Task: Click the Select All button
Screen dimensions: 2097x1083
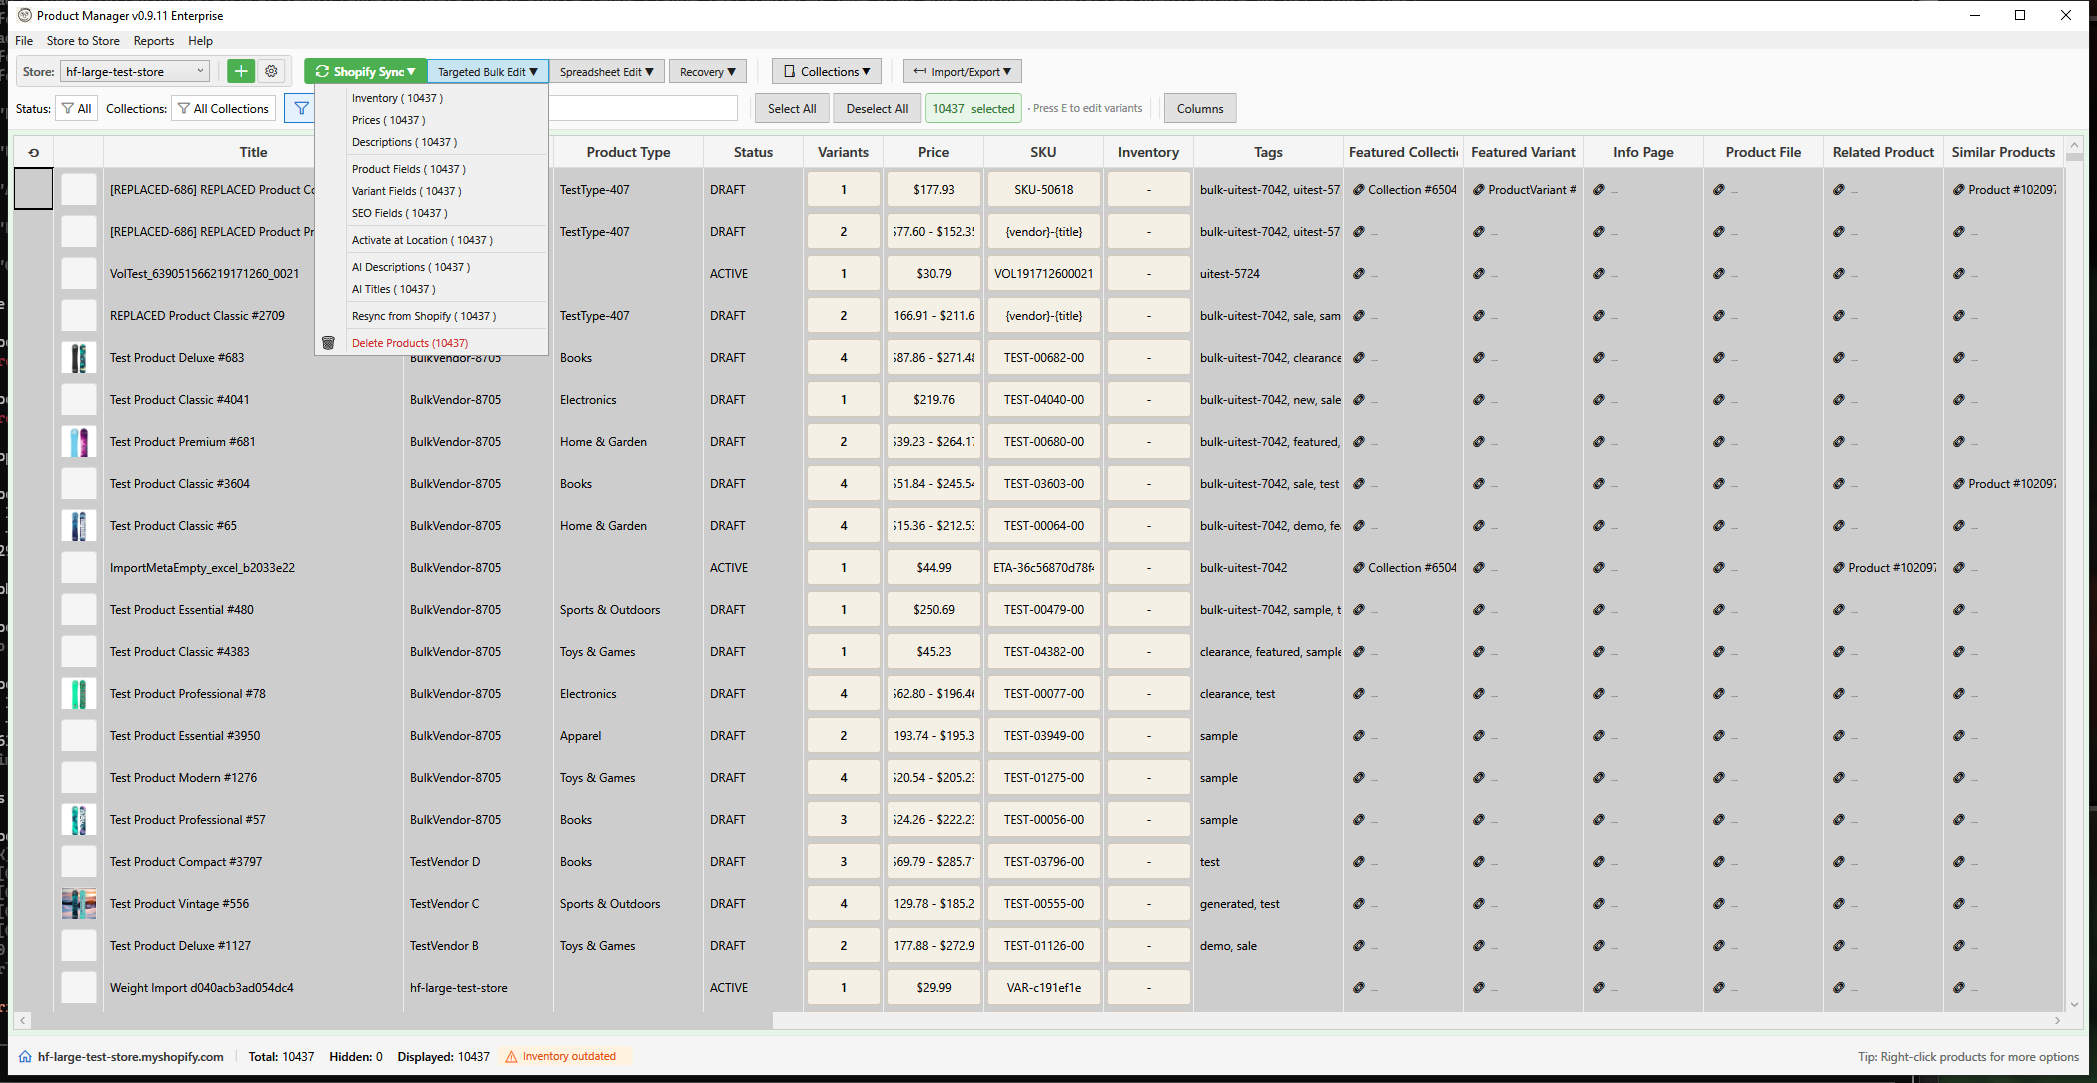Action: click(792, 107)
